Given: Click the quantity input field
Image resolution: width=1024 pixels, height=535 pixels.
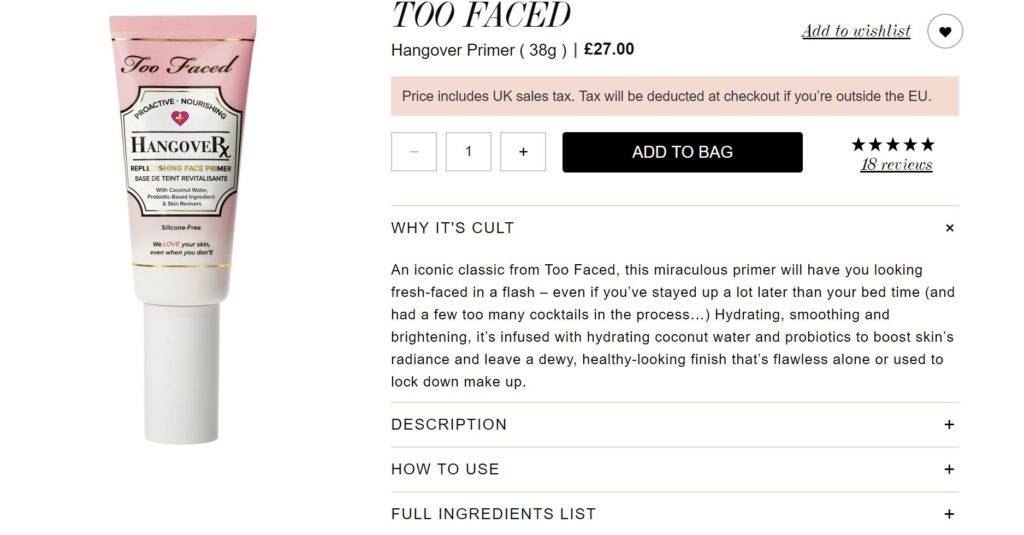Looking at the screenshot, I should pos(468,152).
